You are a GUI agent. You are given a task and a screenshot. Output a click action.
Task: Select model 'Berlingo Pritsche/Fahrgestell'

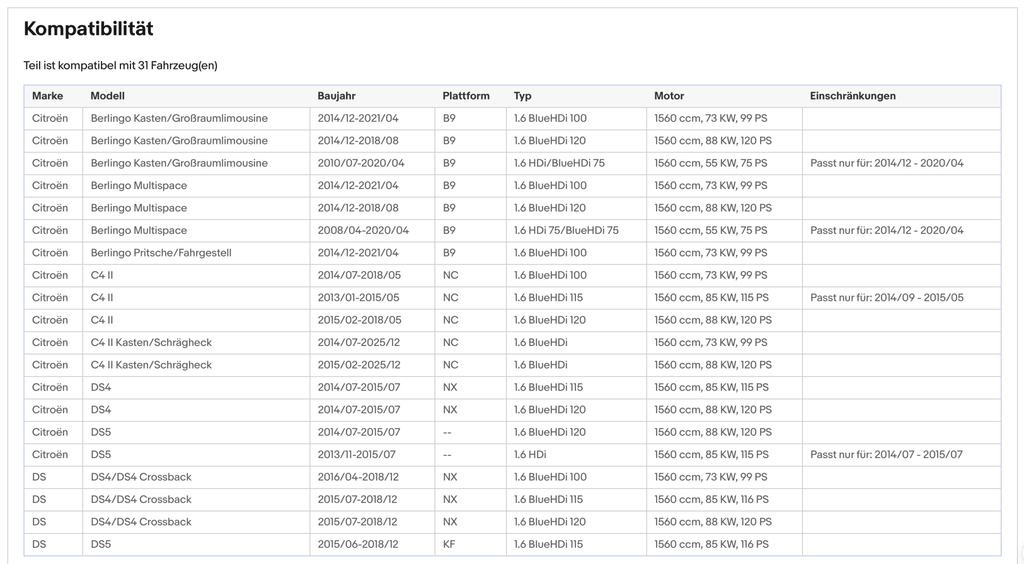point(161,253)
